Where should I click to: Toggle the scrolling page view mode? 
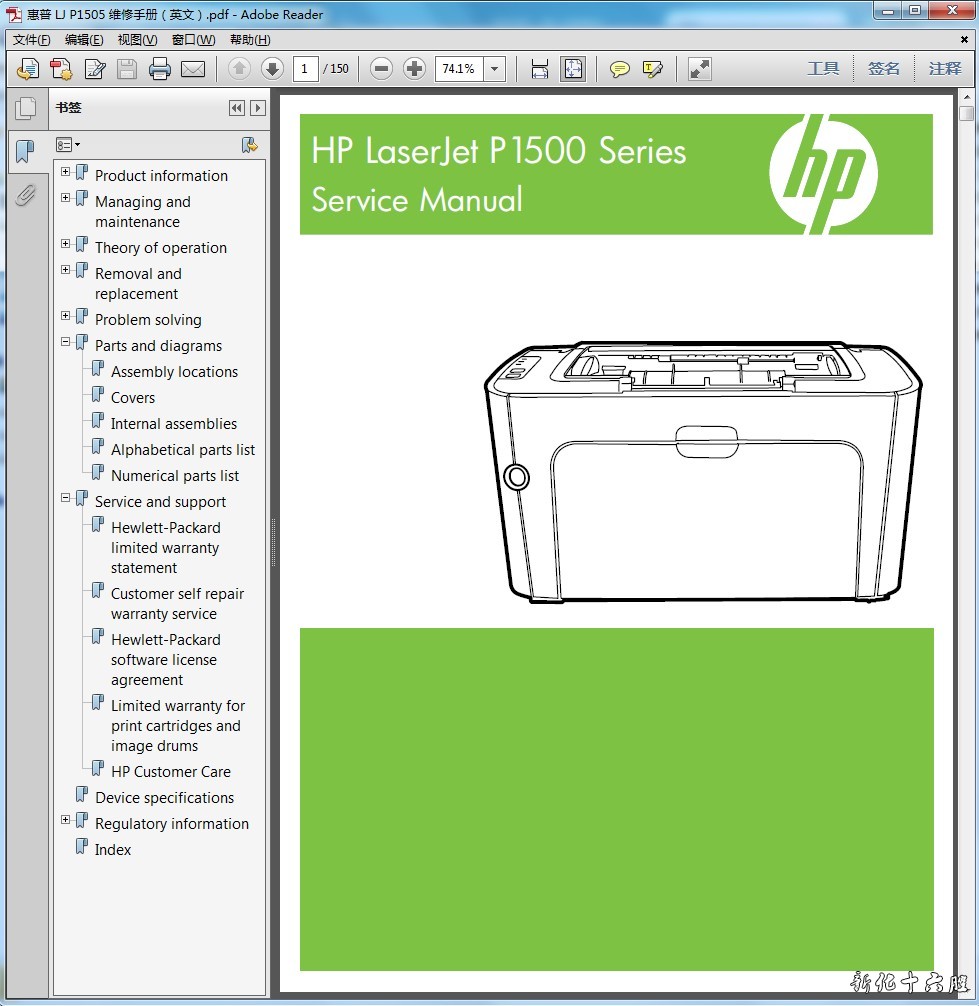[x=540, y=69]
